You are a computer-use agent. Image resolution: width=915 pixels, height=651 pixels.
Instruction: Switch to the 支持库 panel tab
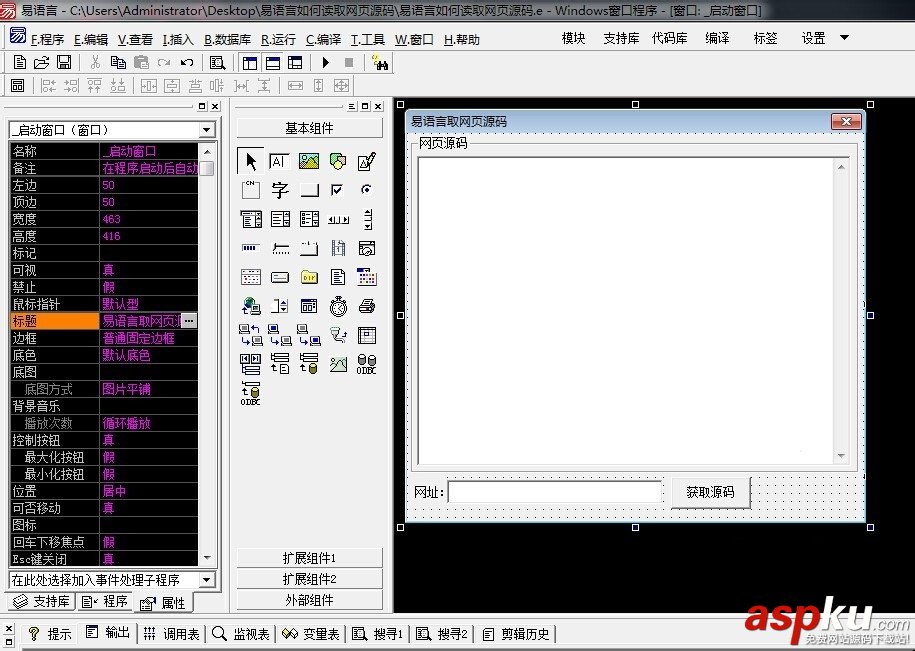[x=41, y=601]
